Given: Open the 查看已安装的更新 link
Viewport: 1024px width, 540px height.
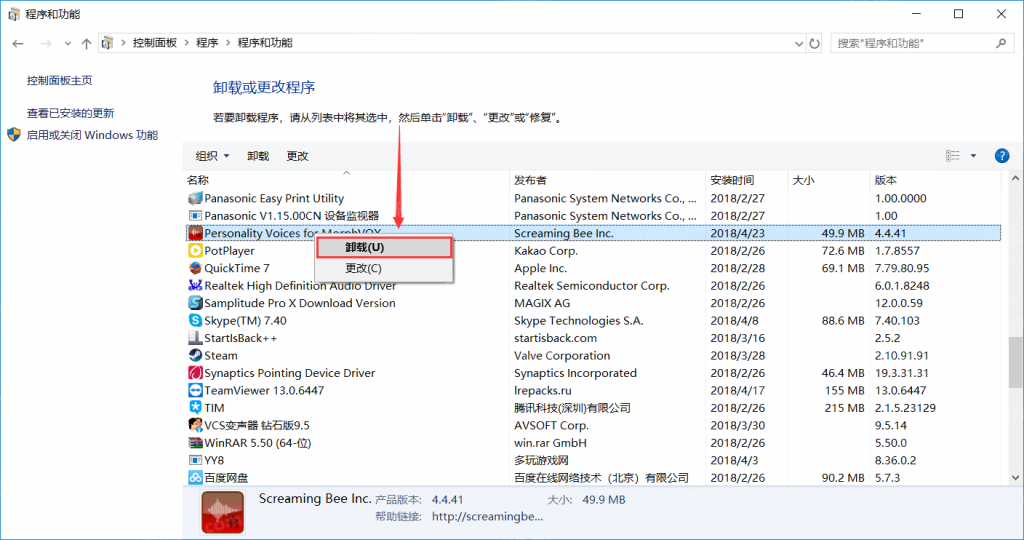Looking at the screenshot, I should (x=71, y=113).
